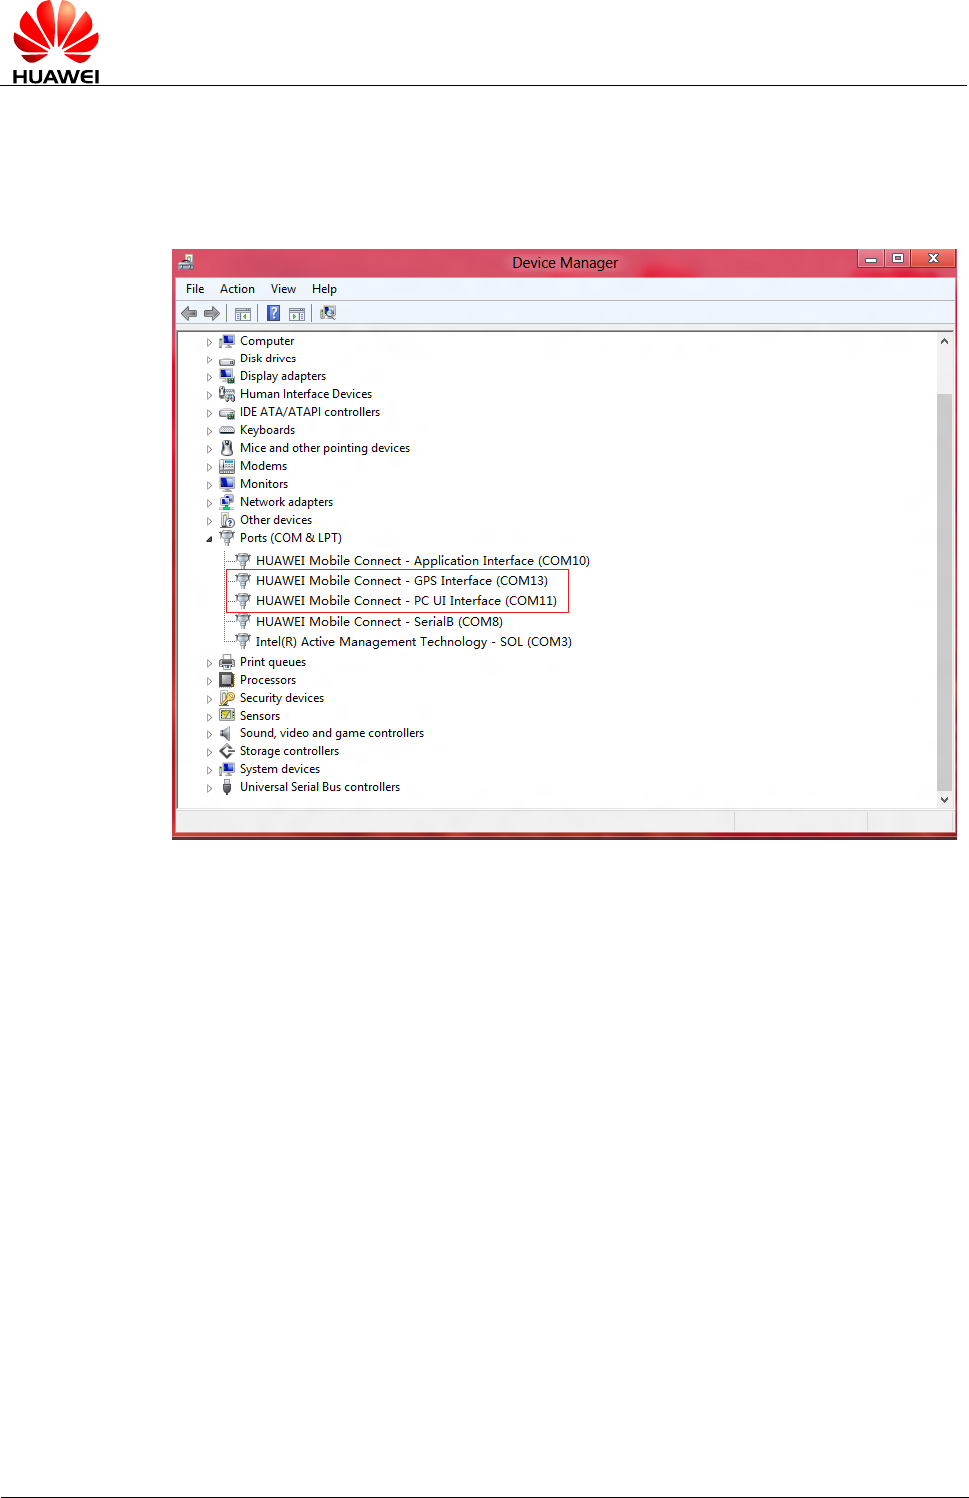Open the File menu
Screen dimensions: 969x1498
coord(195,289)
